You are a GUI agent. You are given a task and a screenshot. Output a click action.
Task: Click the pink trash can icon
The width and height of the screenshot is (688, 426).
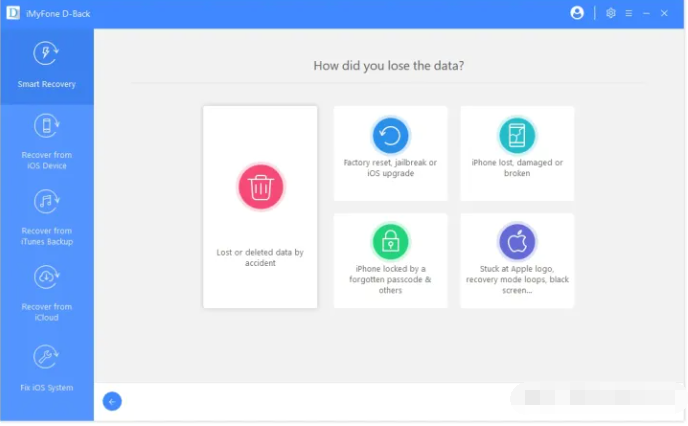(261, 187)
